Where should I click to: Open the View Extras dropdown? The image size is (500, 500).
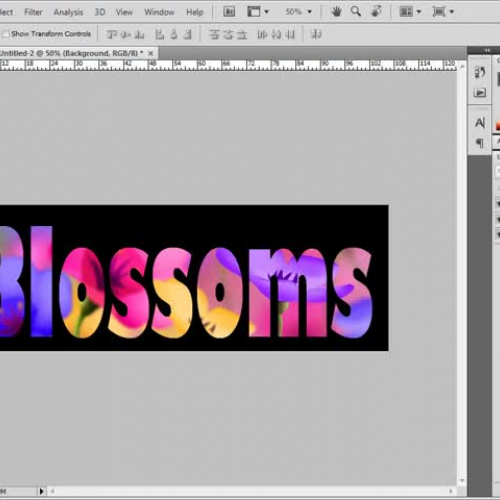click(258, 12)
